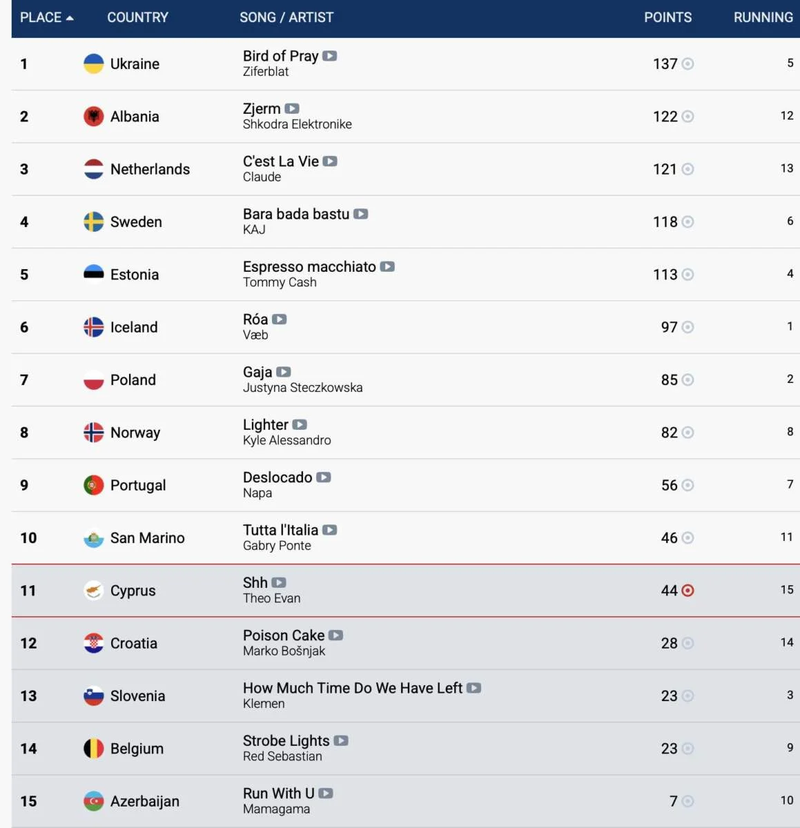The image size is (800, 828).
Task: Sort table by POINTS header
Action: pyautogui.click(x=667, y=17)
